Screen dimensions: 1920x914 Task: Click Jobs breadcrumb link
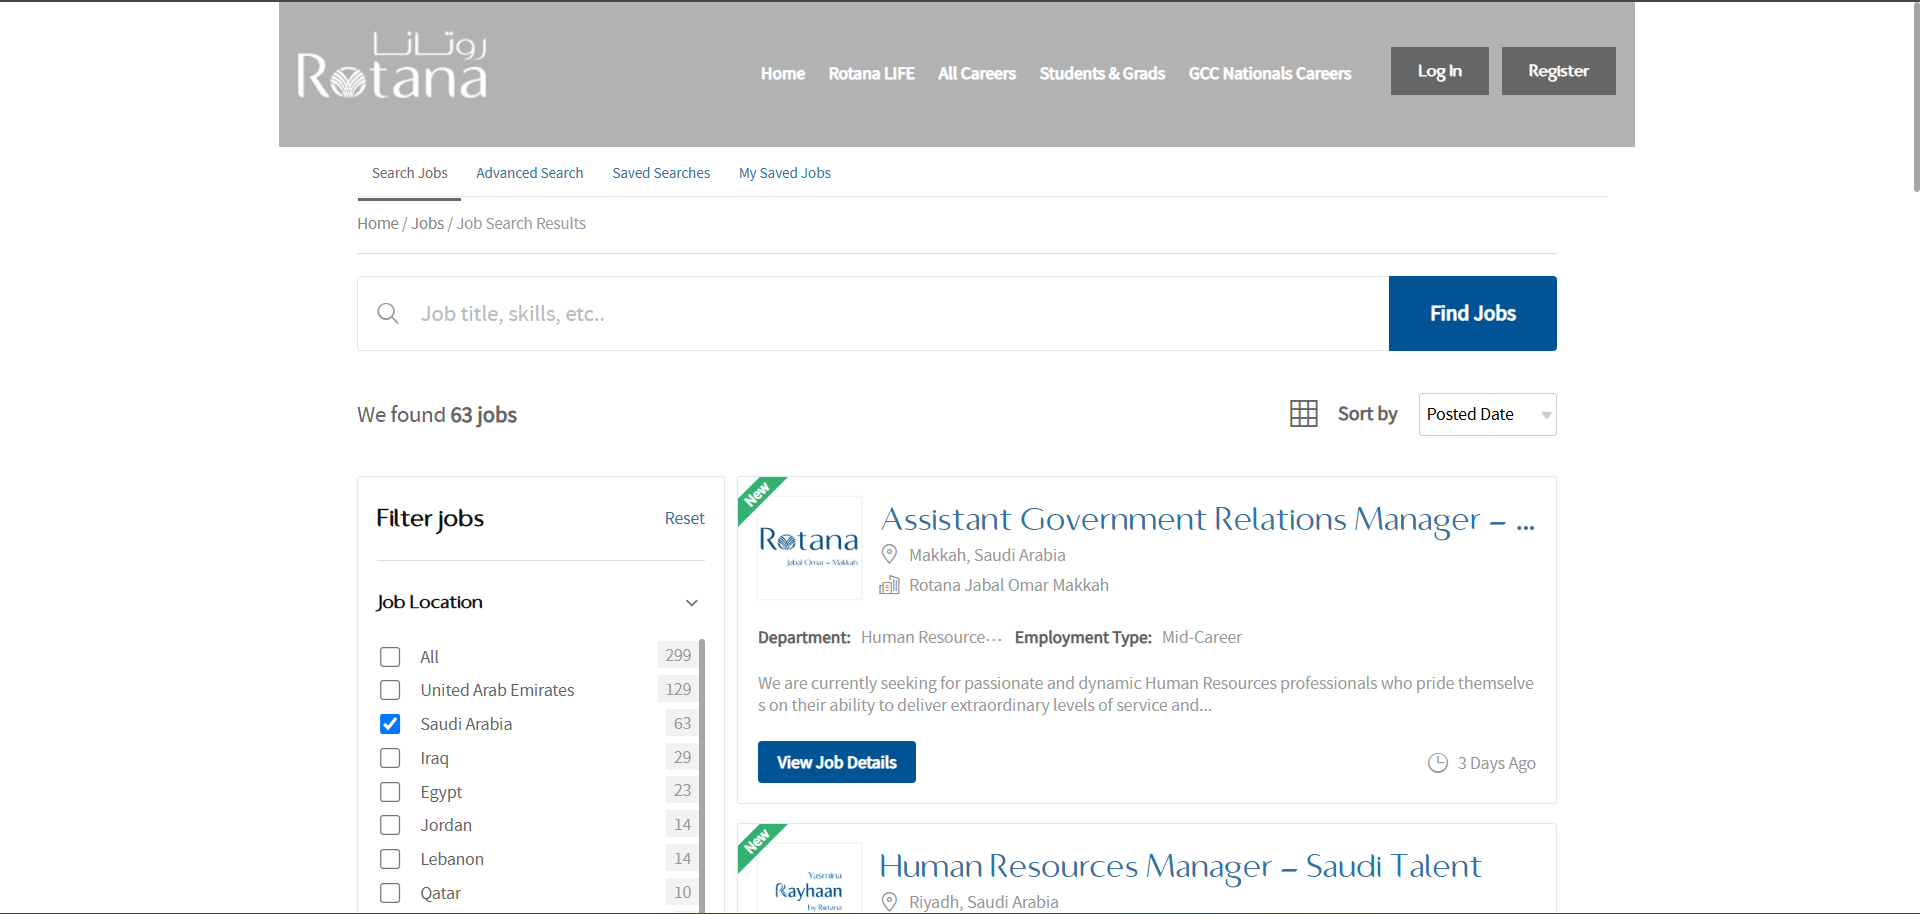pos(427,223)
